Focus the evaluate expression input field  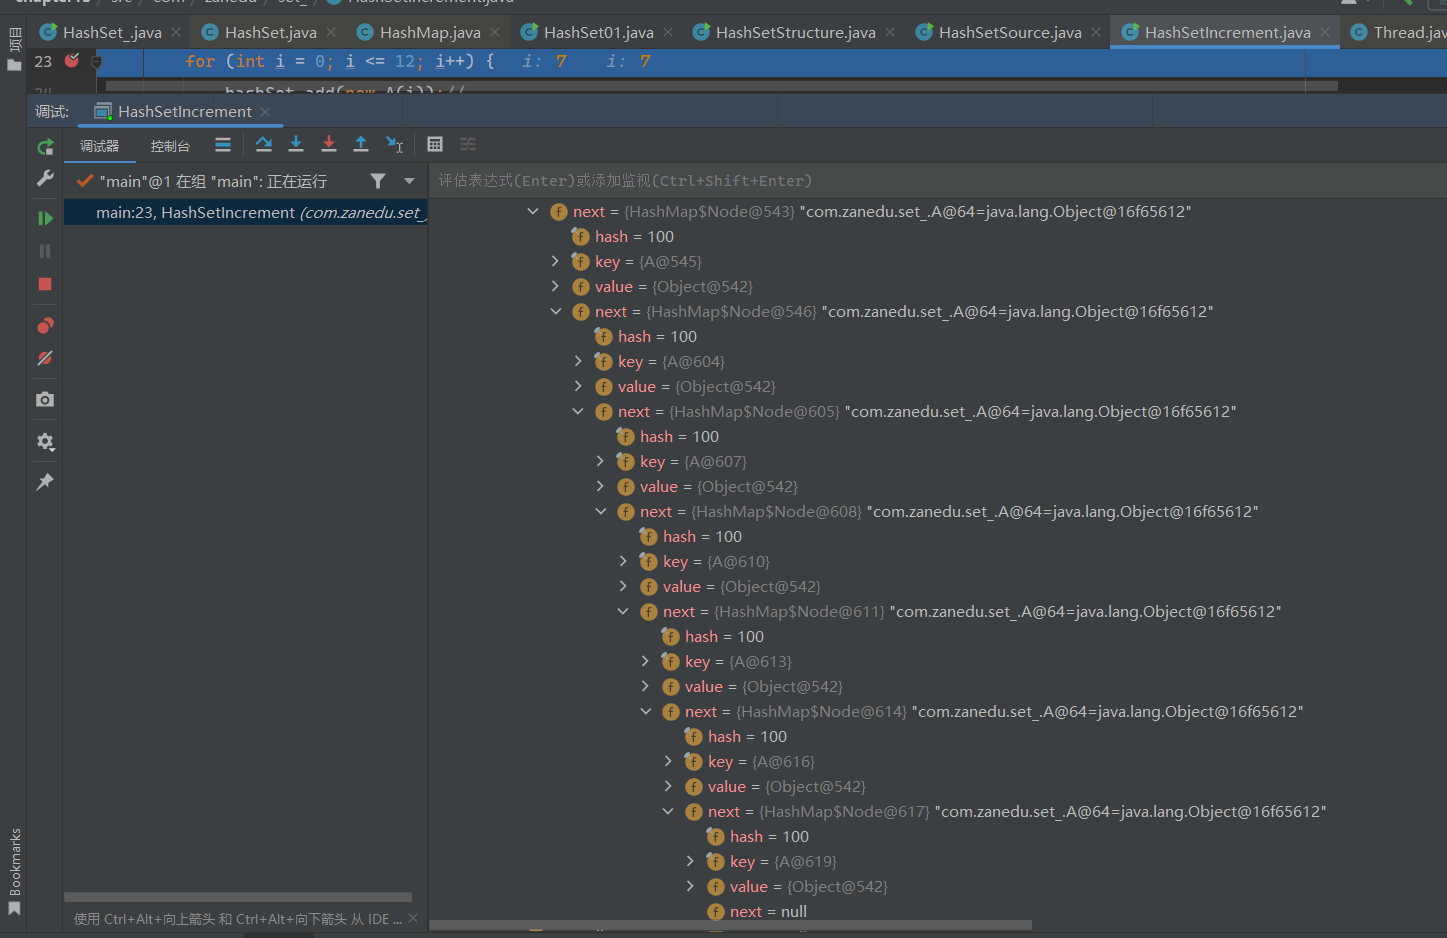[938, 181]
